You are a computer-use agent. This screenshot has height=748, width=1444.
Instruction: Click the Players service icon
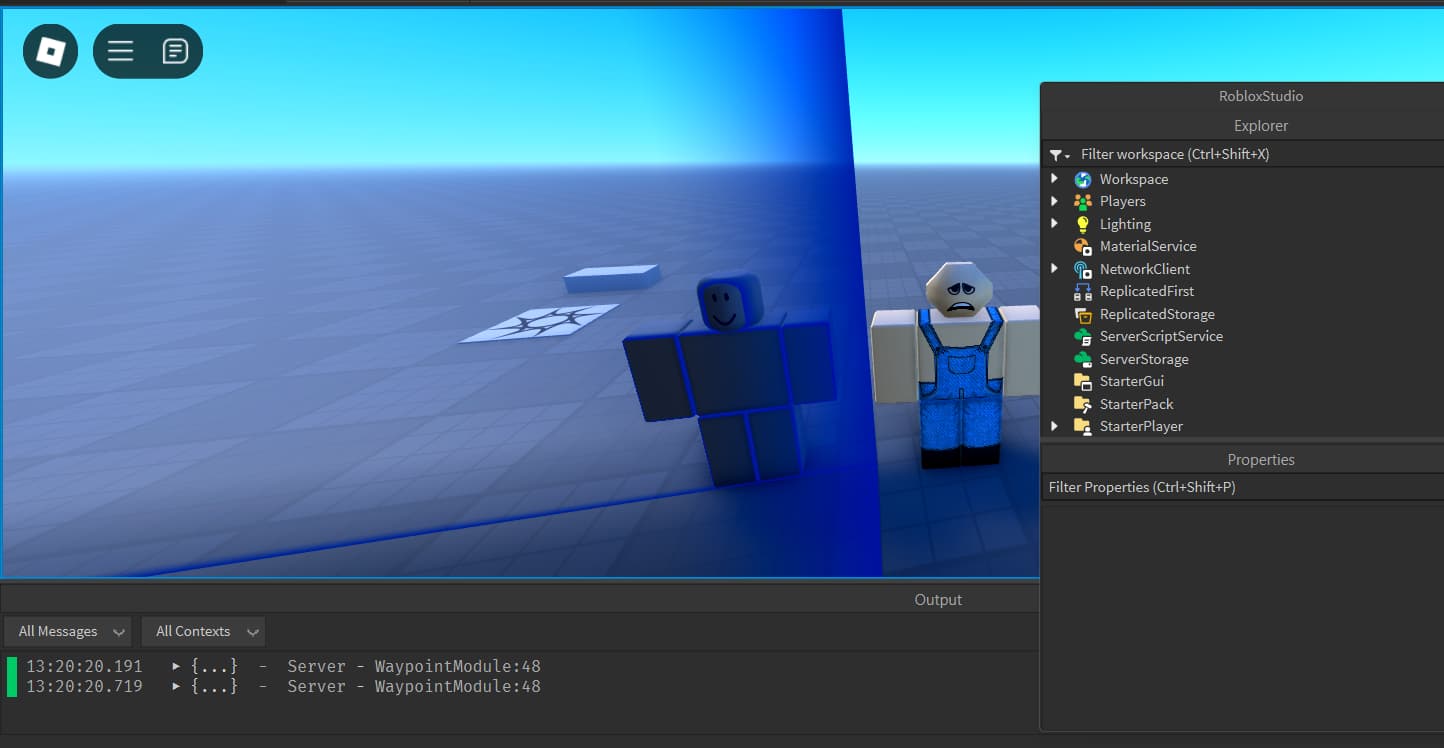coord(1082,202)
